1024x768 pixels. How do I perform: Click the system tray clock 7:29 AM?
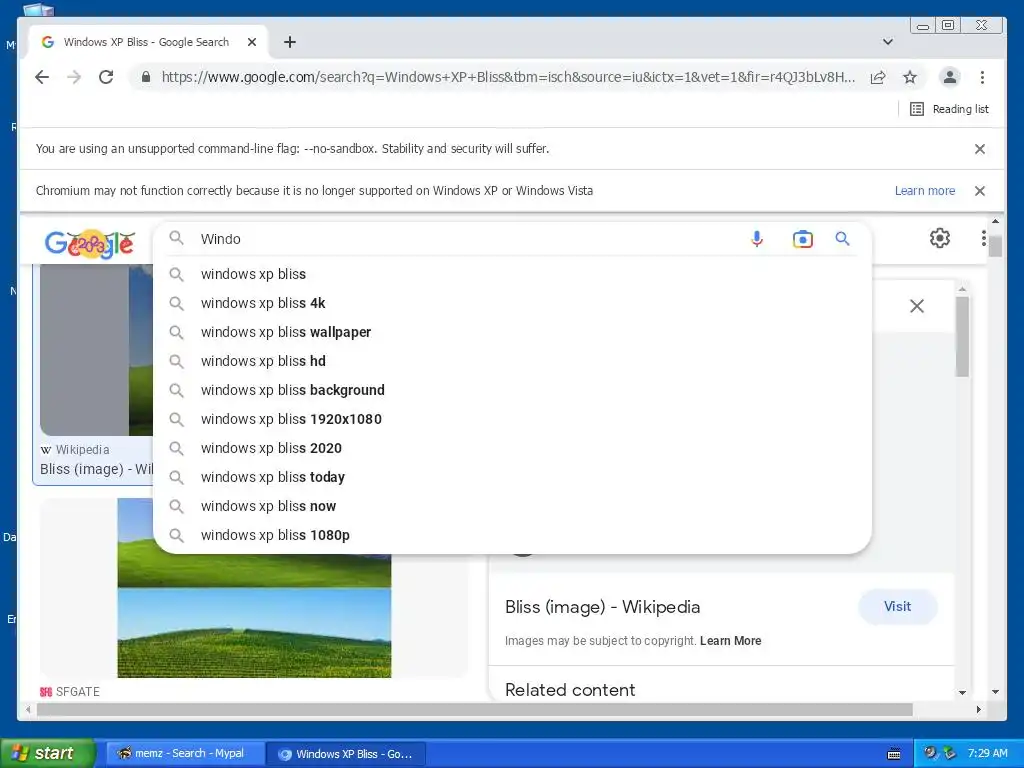tap(987, 753)
